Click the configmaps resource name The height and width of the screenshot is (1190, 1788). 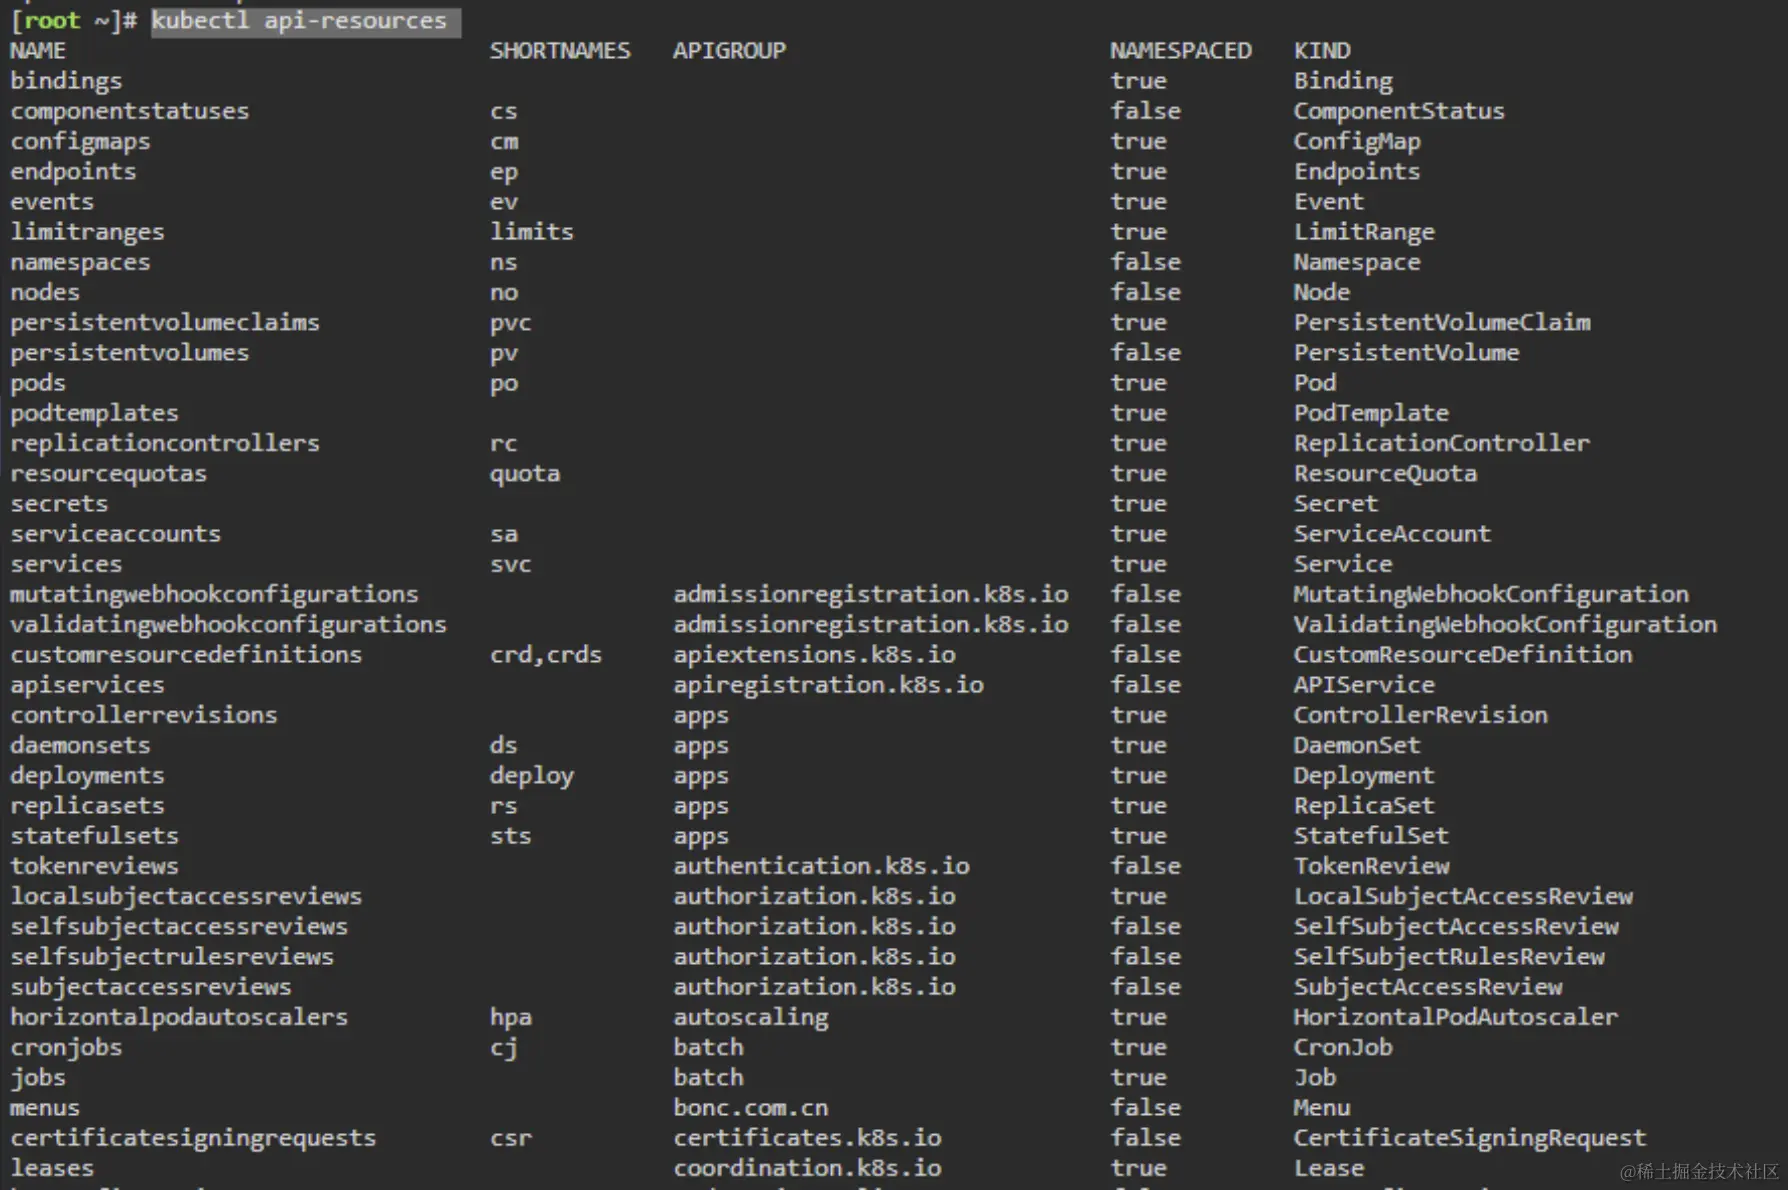tap(80, 142)
